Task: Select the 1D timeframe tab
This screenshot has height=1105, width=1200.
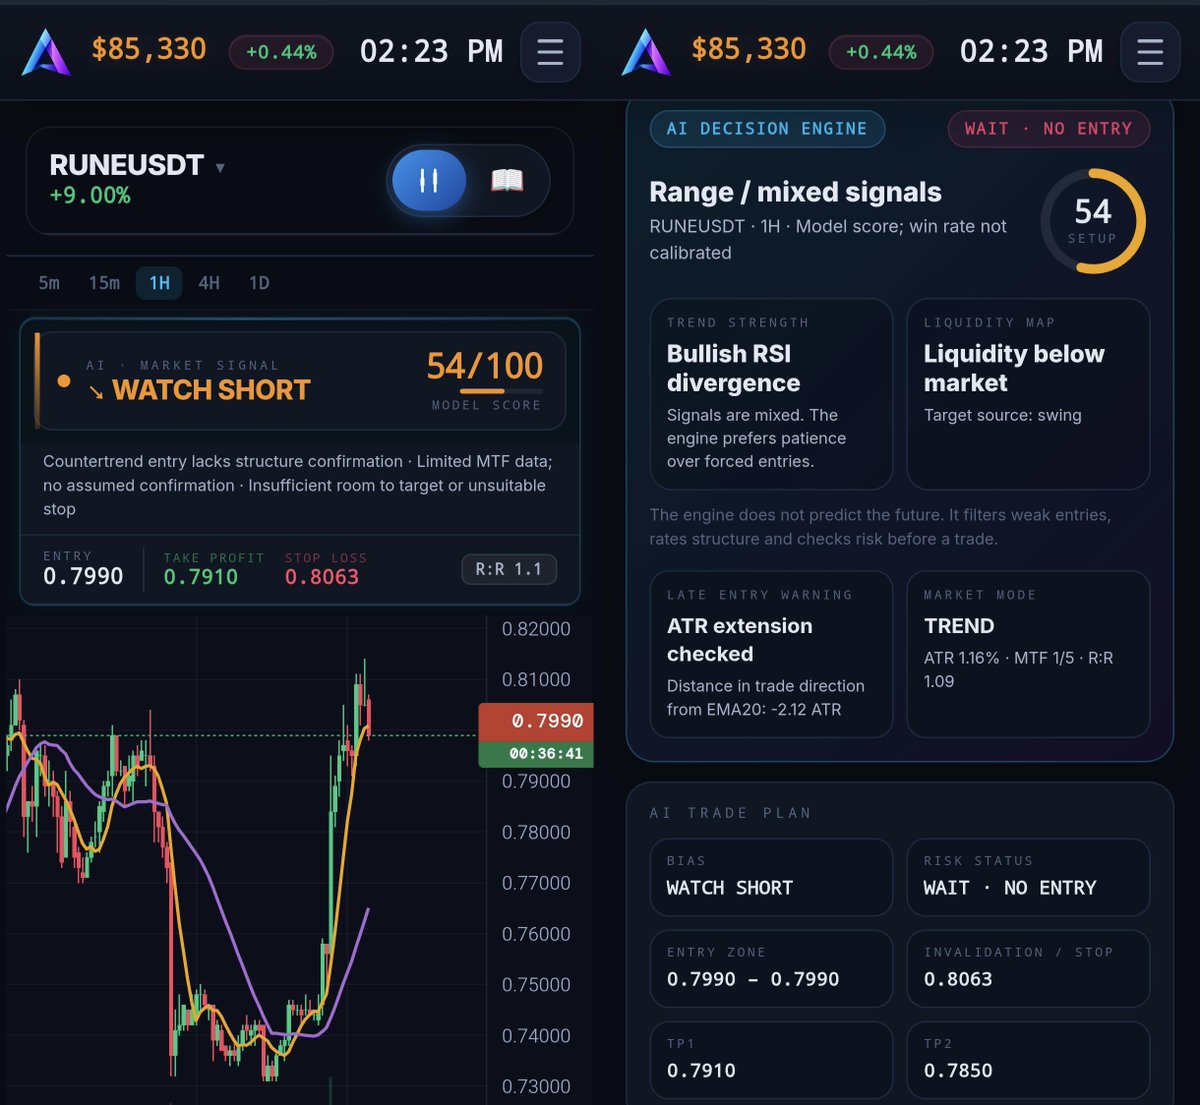Action: pyautogui.click(x=259, y=283)
